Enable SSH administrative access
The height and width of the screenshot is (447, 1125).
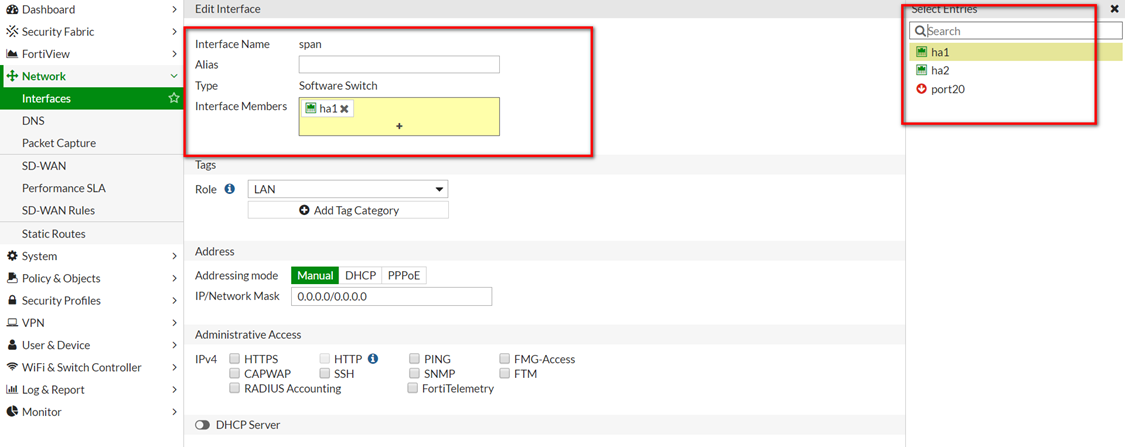[324, 374]
